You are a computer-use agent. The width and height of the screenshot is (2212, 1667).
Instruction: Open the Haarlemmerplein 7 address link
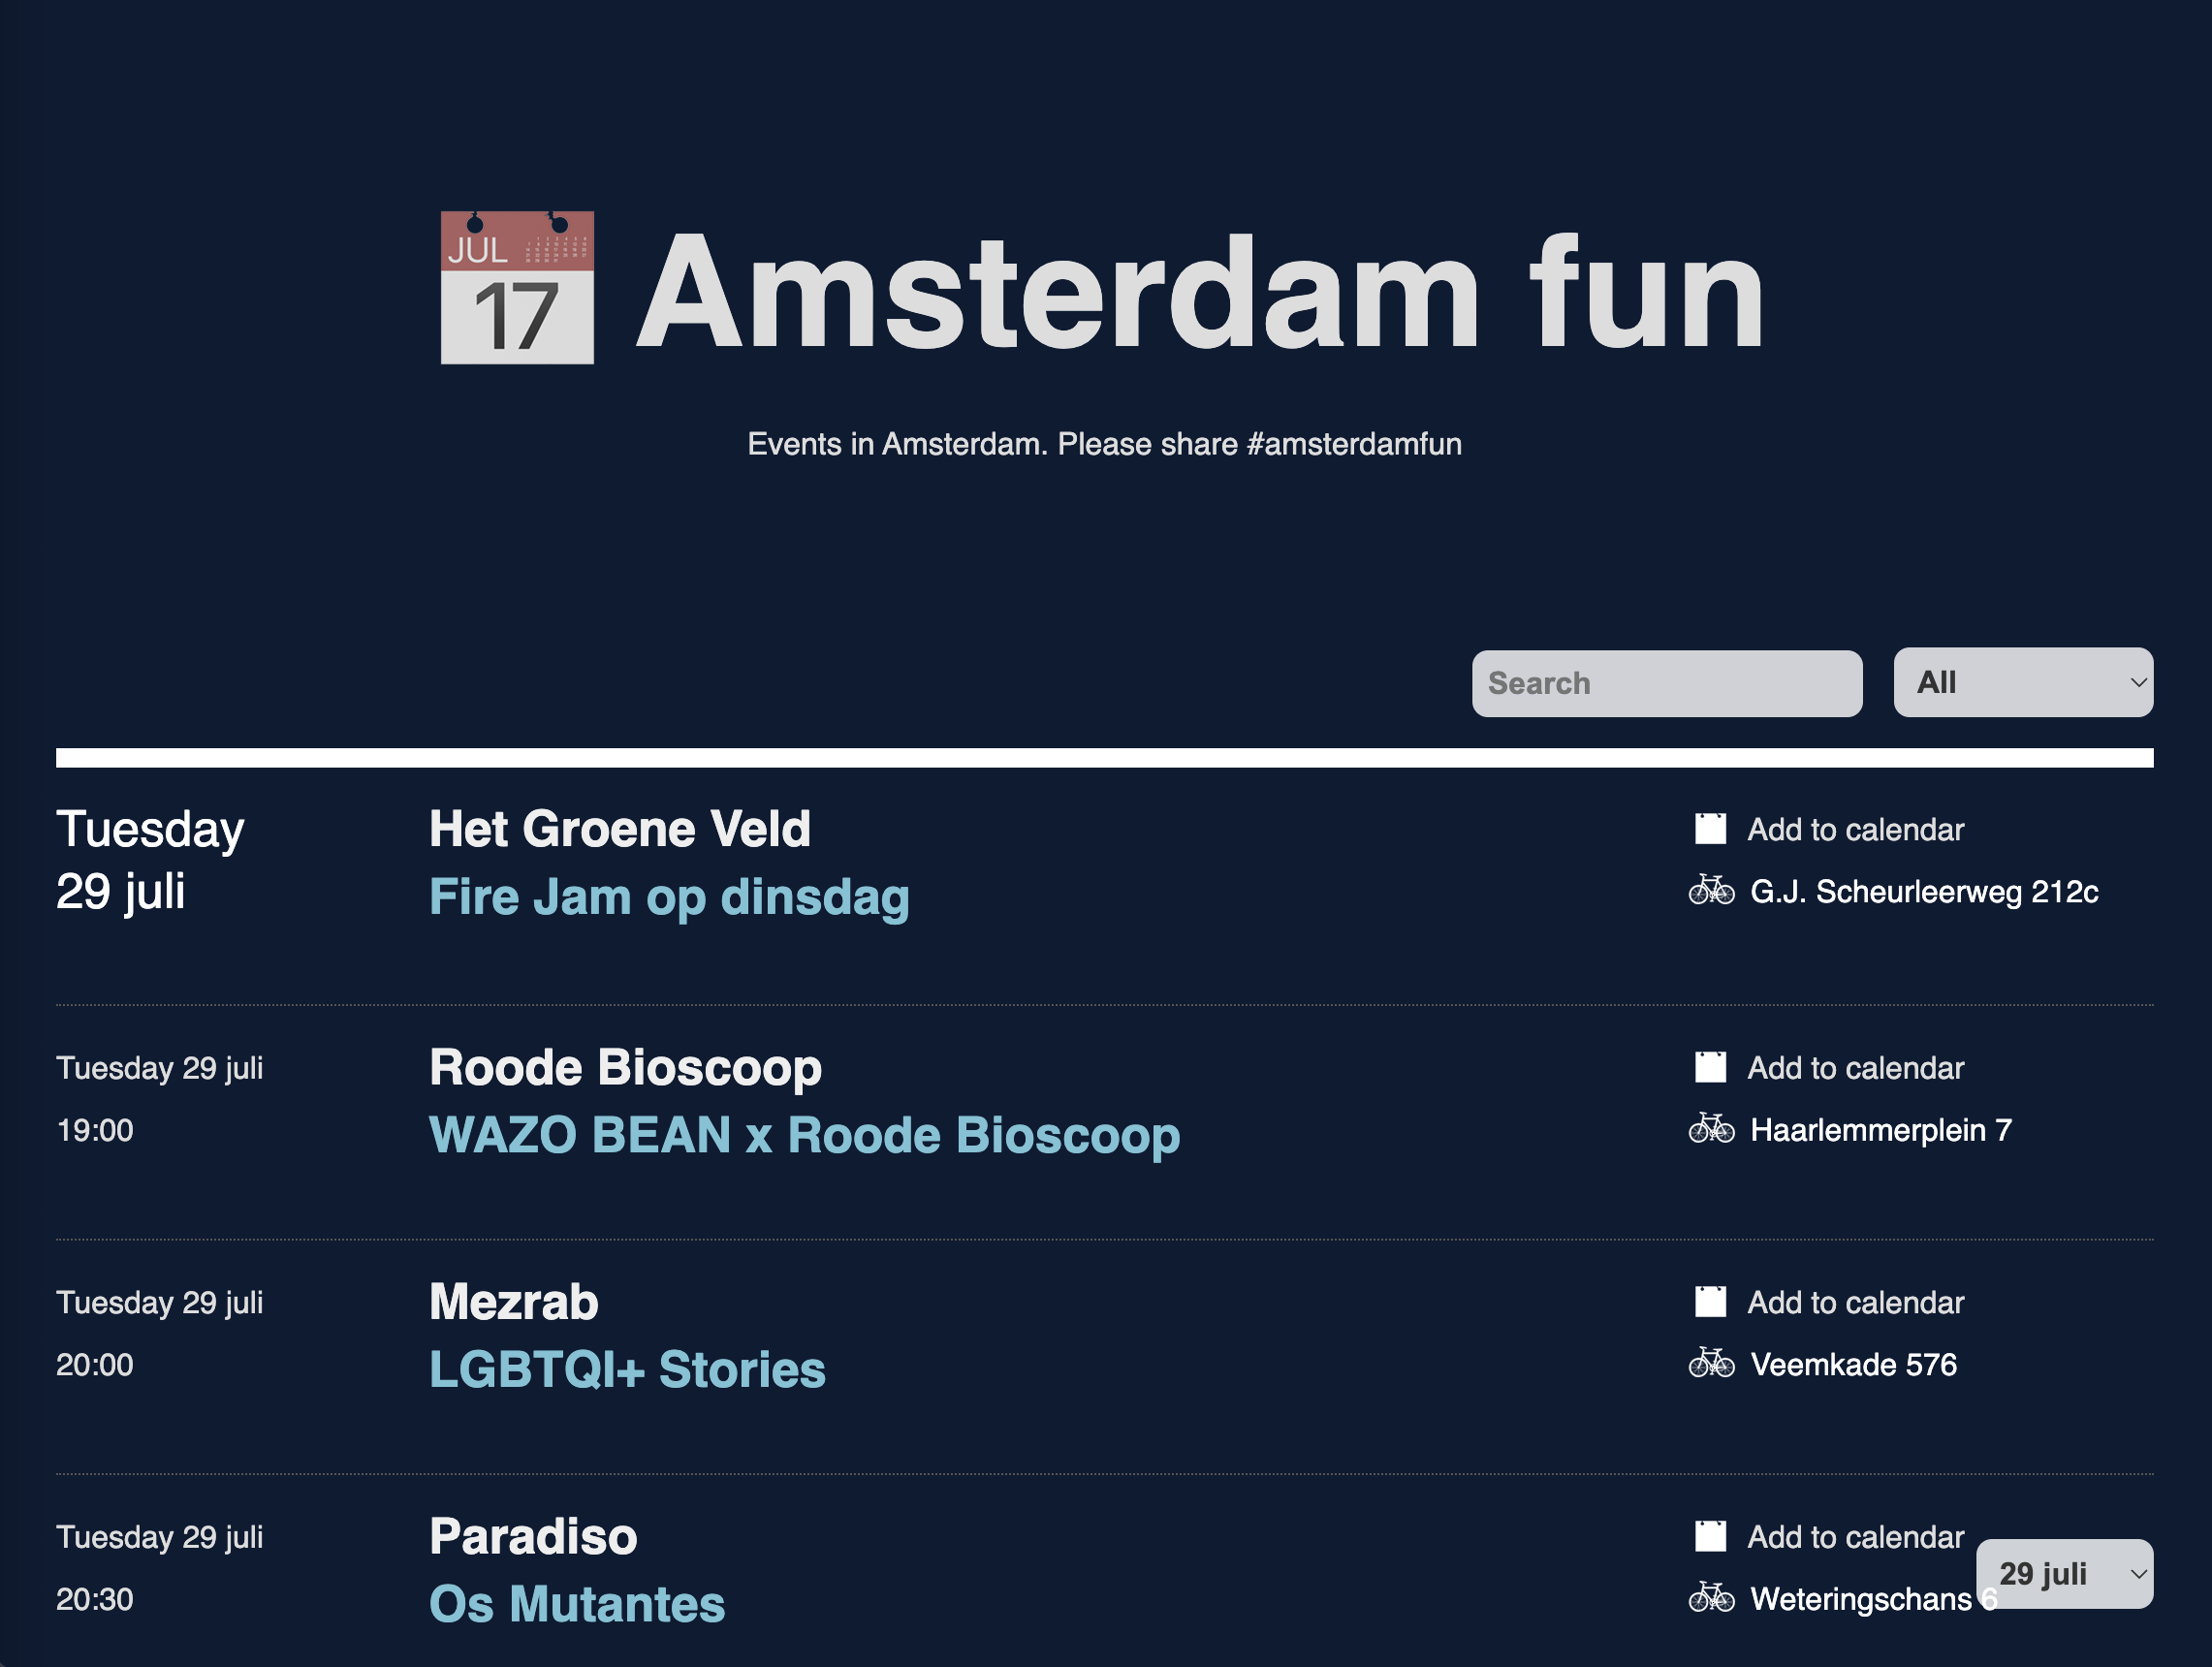pos(1880,1130)
